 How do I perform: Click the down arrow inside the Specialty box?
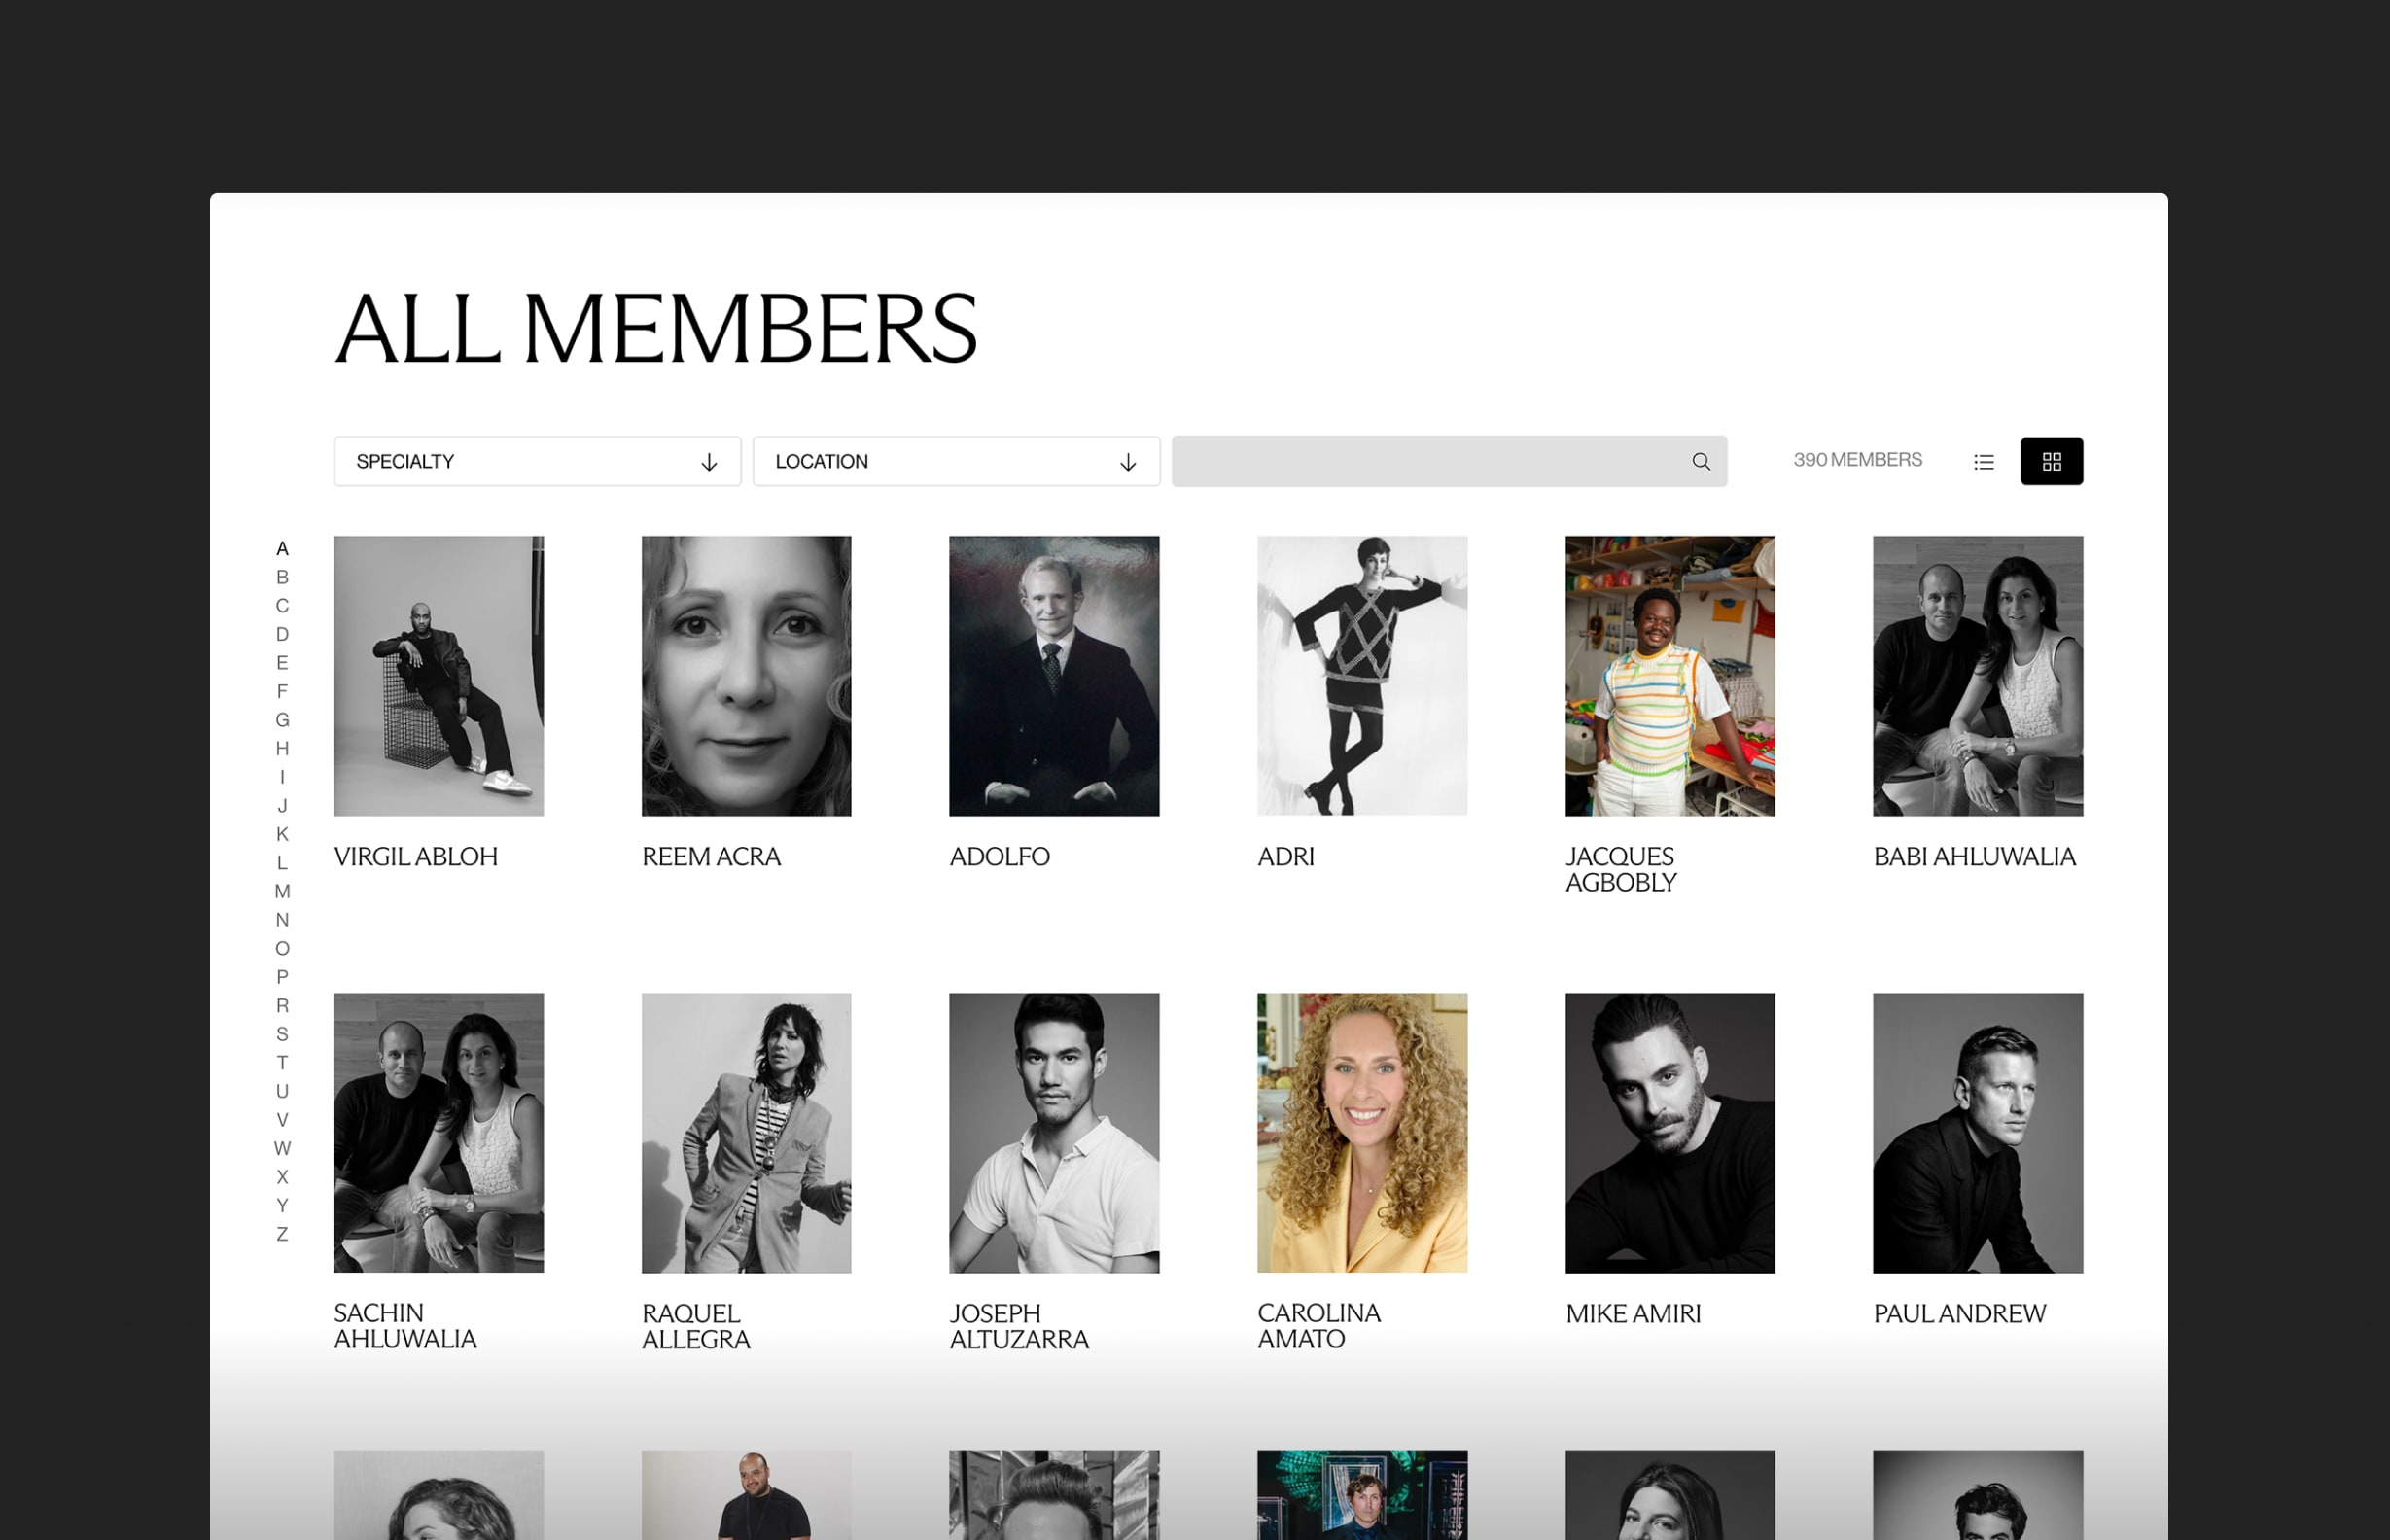tap(710, 461)
